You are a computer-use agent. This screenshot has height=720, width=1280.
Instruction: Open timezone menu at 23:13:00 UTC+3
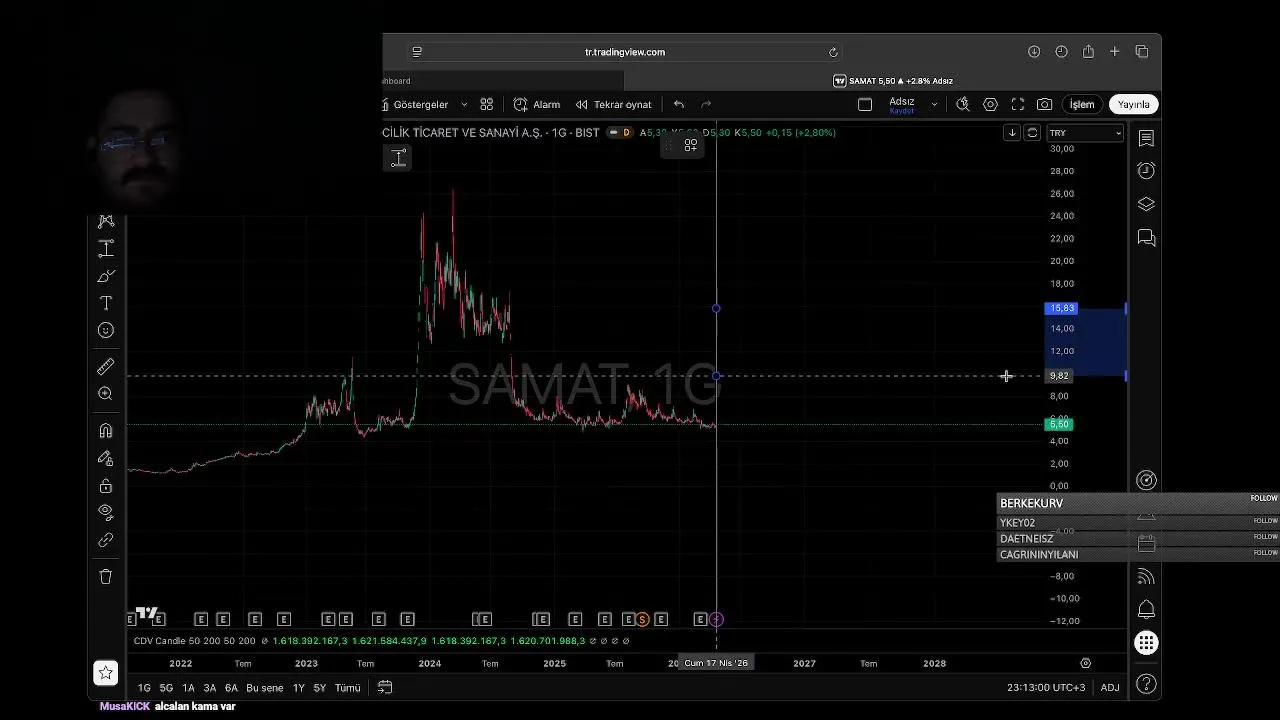(x=1046, y=688)
